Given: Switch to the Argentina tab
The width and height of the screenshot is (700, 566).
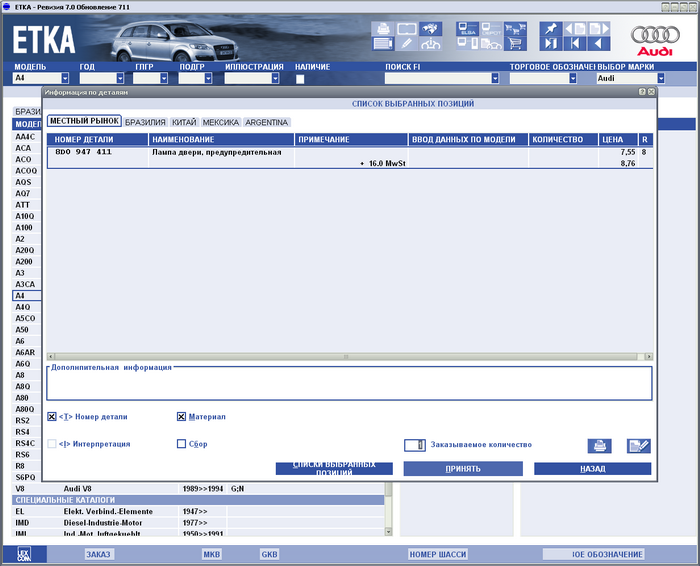Looking at the screenshot, I should pyautogui.click(x=267, y=122).
